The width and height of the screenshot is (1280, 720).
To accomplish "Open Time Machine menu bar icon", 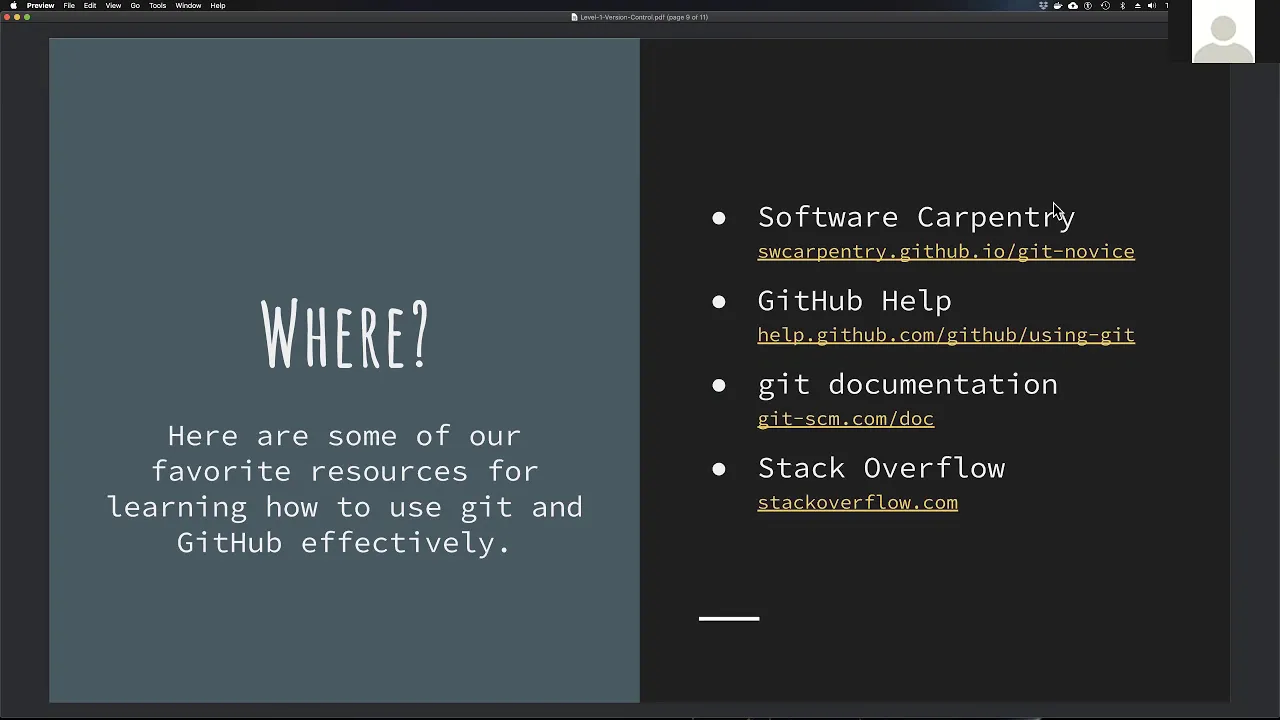I will click(x=1105, y=5).
